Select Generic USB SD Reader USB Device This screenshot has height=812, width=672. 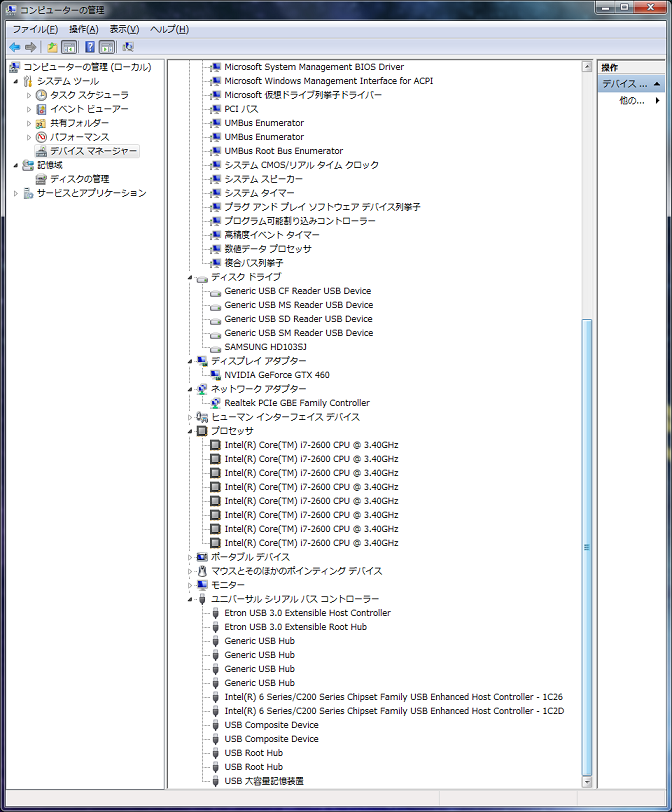point(298,319)
